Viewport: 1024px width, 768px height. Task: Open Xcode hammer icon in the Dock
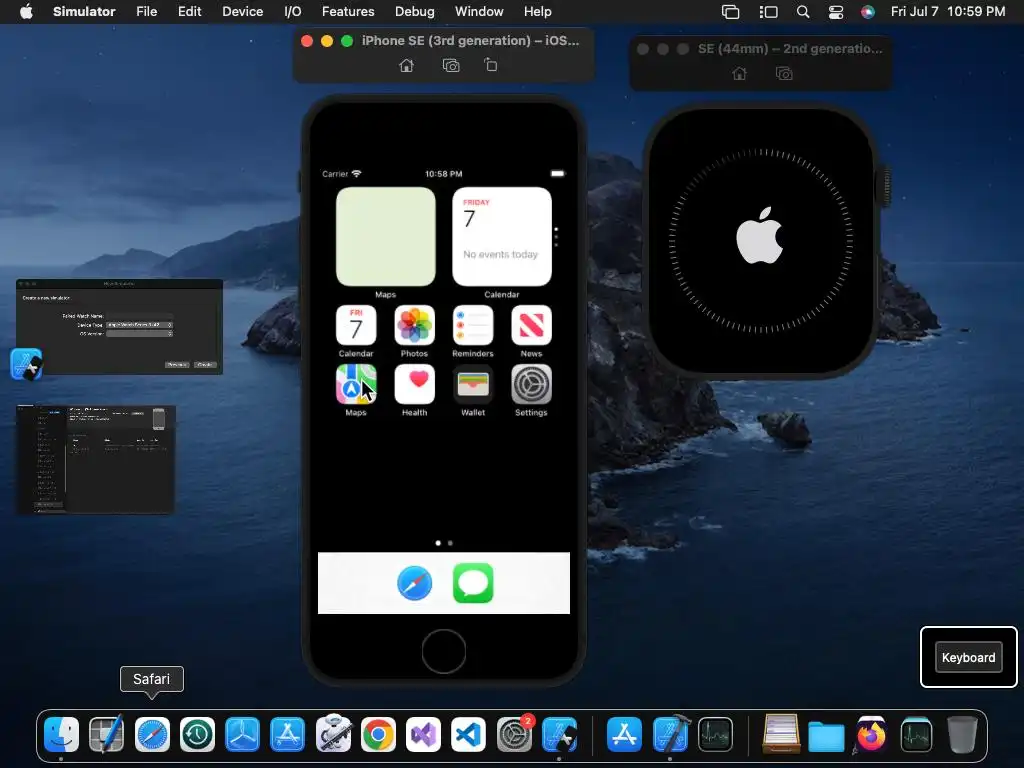(671, 733)
